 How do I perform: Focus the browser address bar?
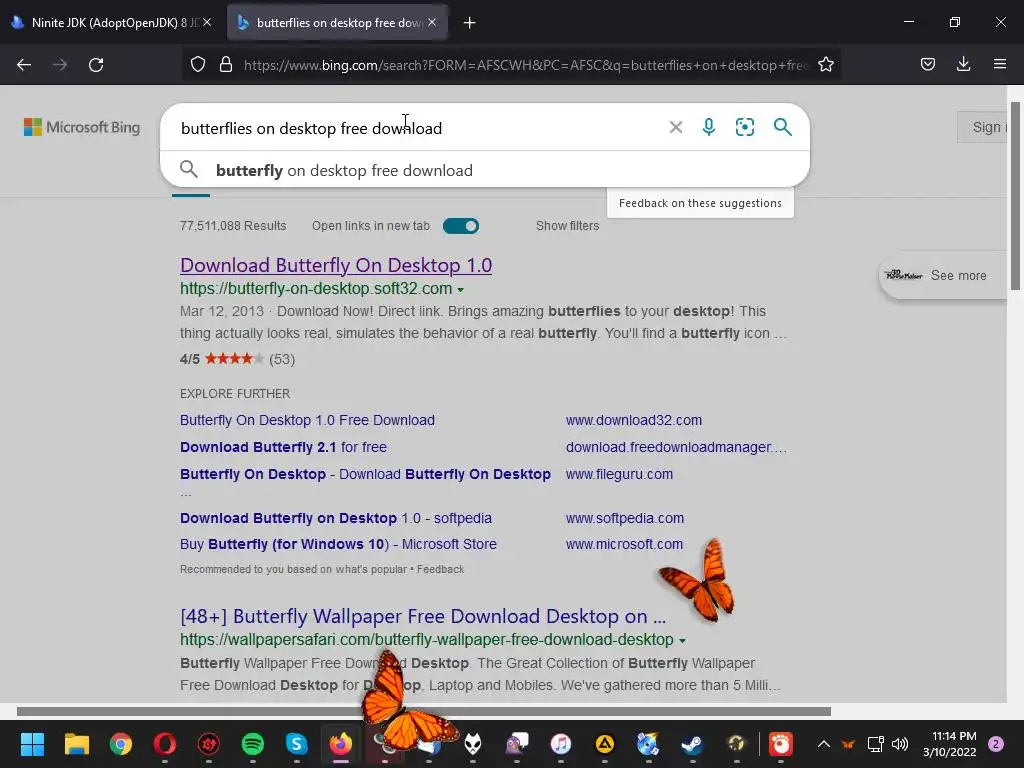click(x=526, y=65)
